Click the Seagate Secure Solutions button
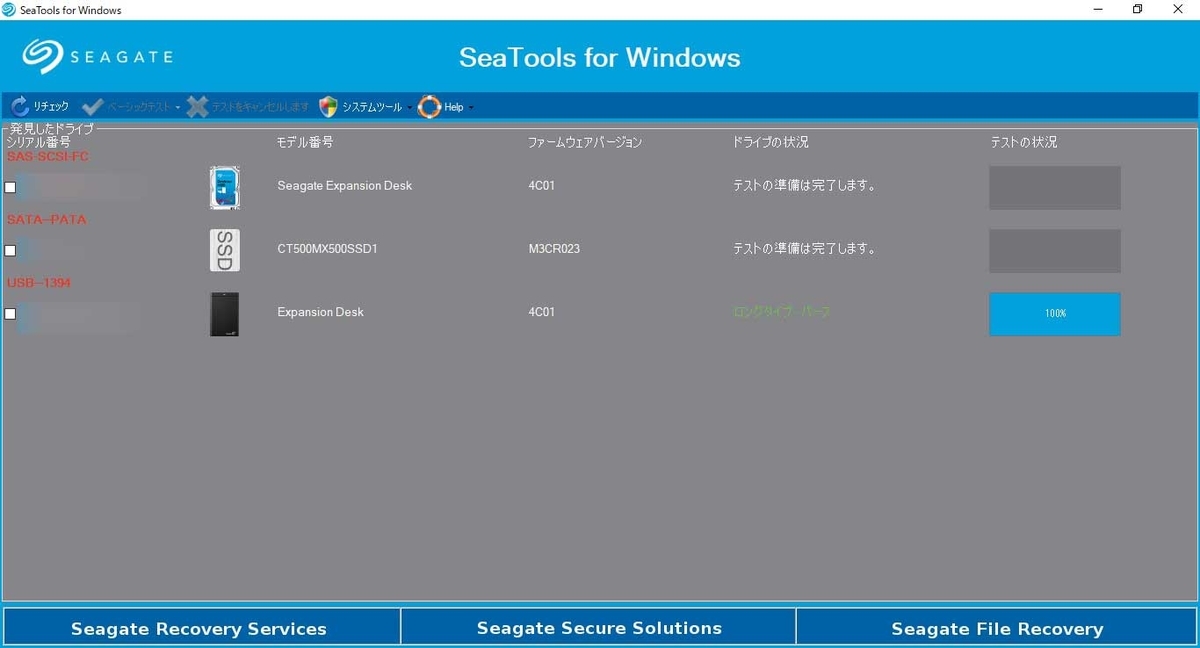 [599, 628]
